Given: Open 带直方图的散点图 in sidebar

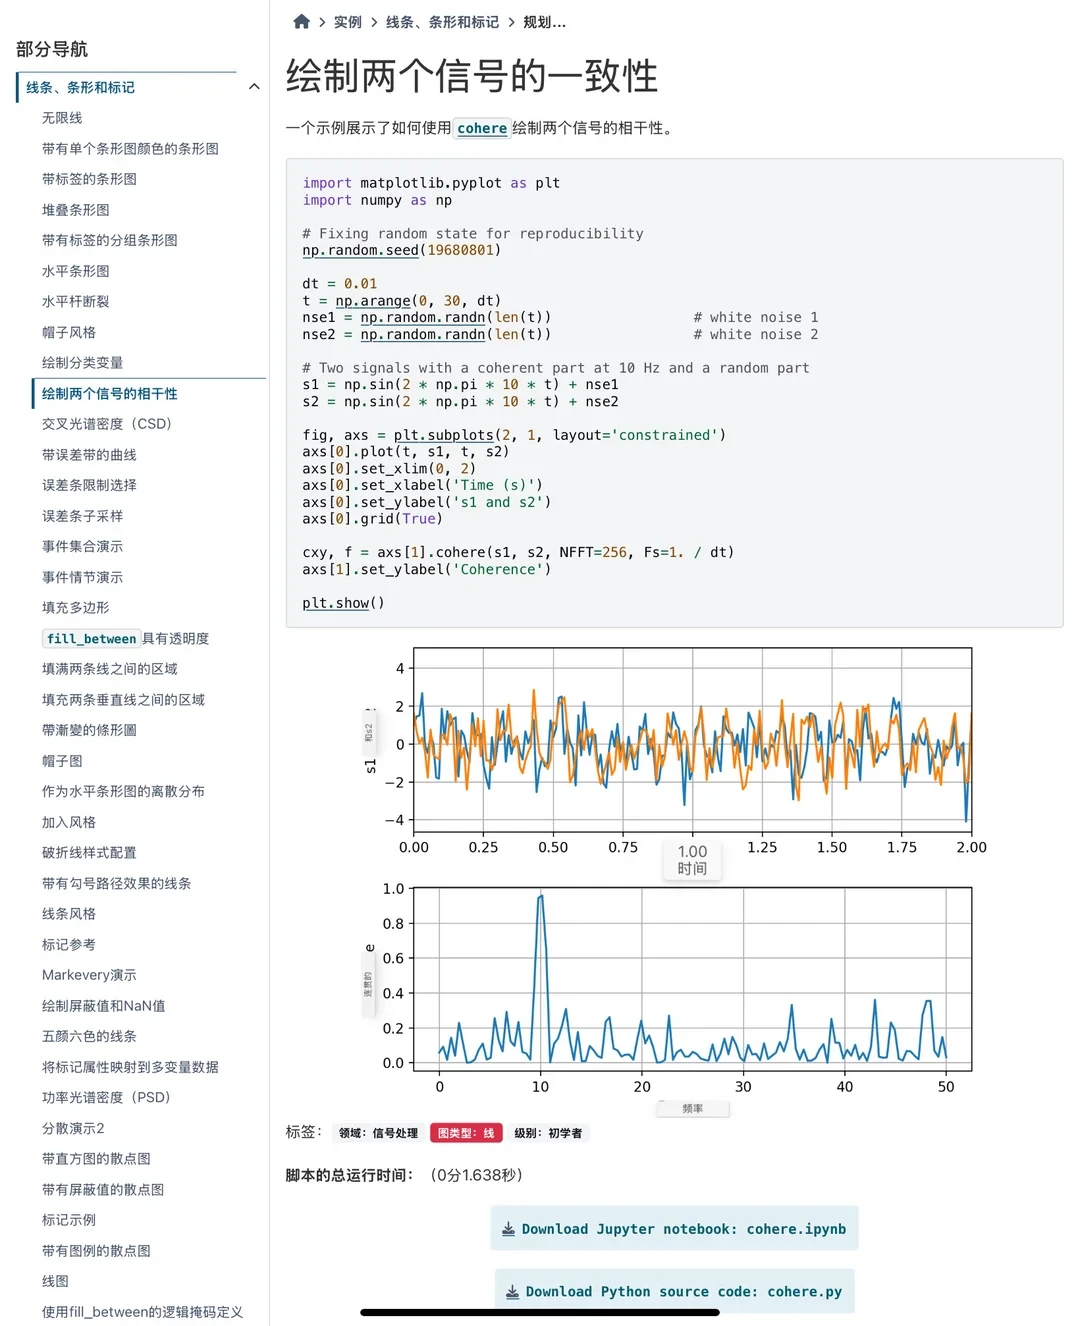Looking at the screenshot, I should (96, 1159).
